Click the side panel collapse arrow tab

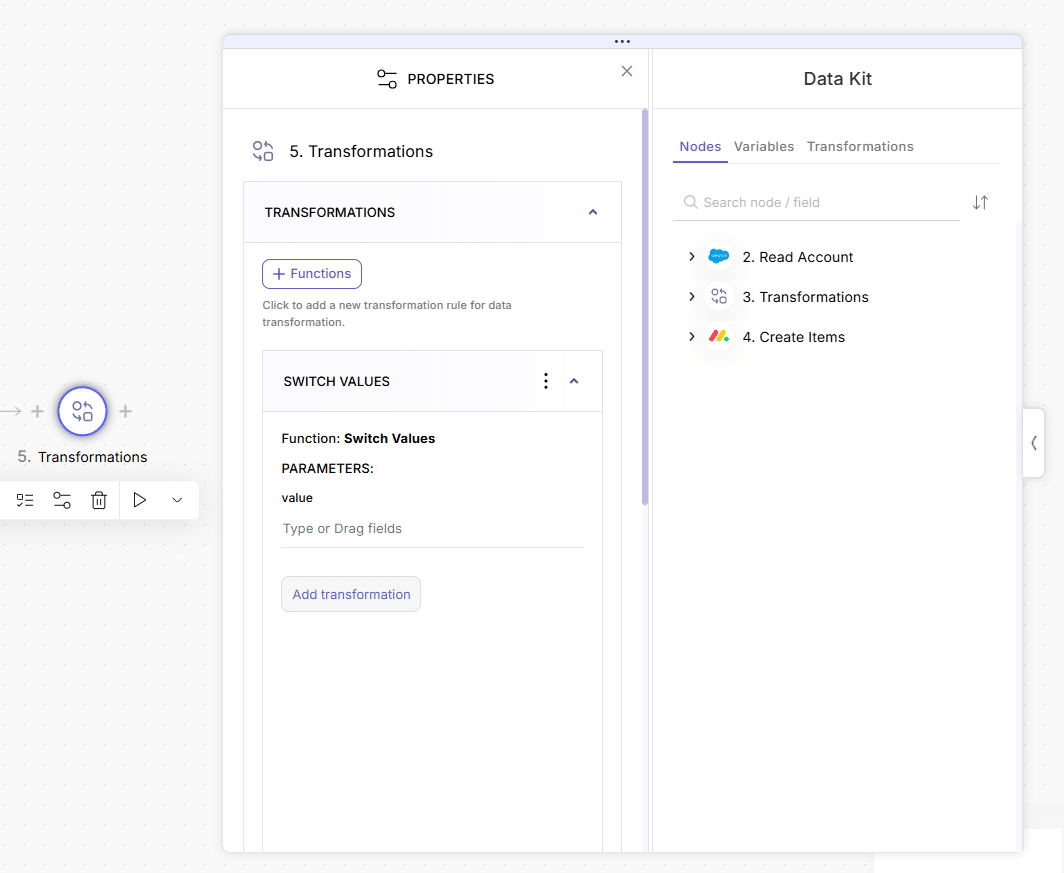[1033, 443]
